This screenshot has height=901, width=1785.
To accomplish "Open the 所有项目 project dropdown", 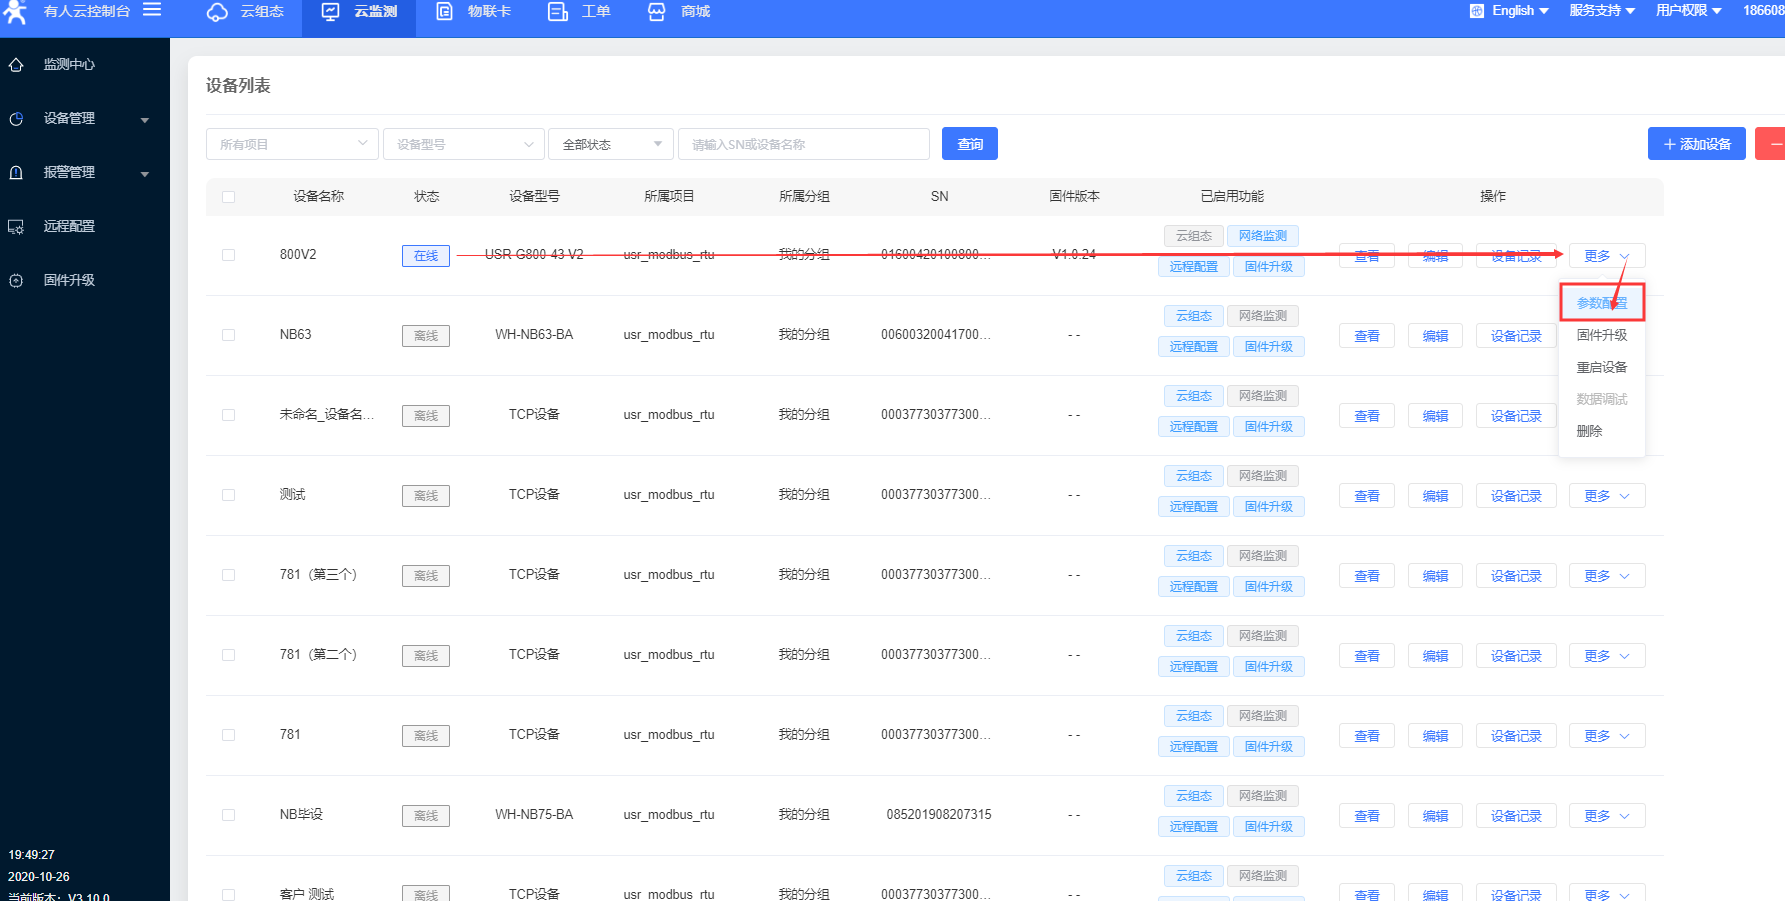I will (292, 144).
